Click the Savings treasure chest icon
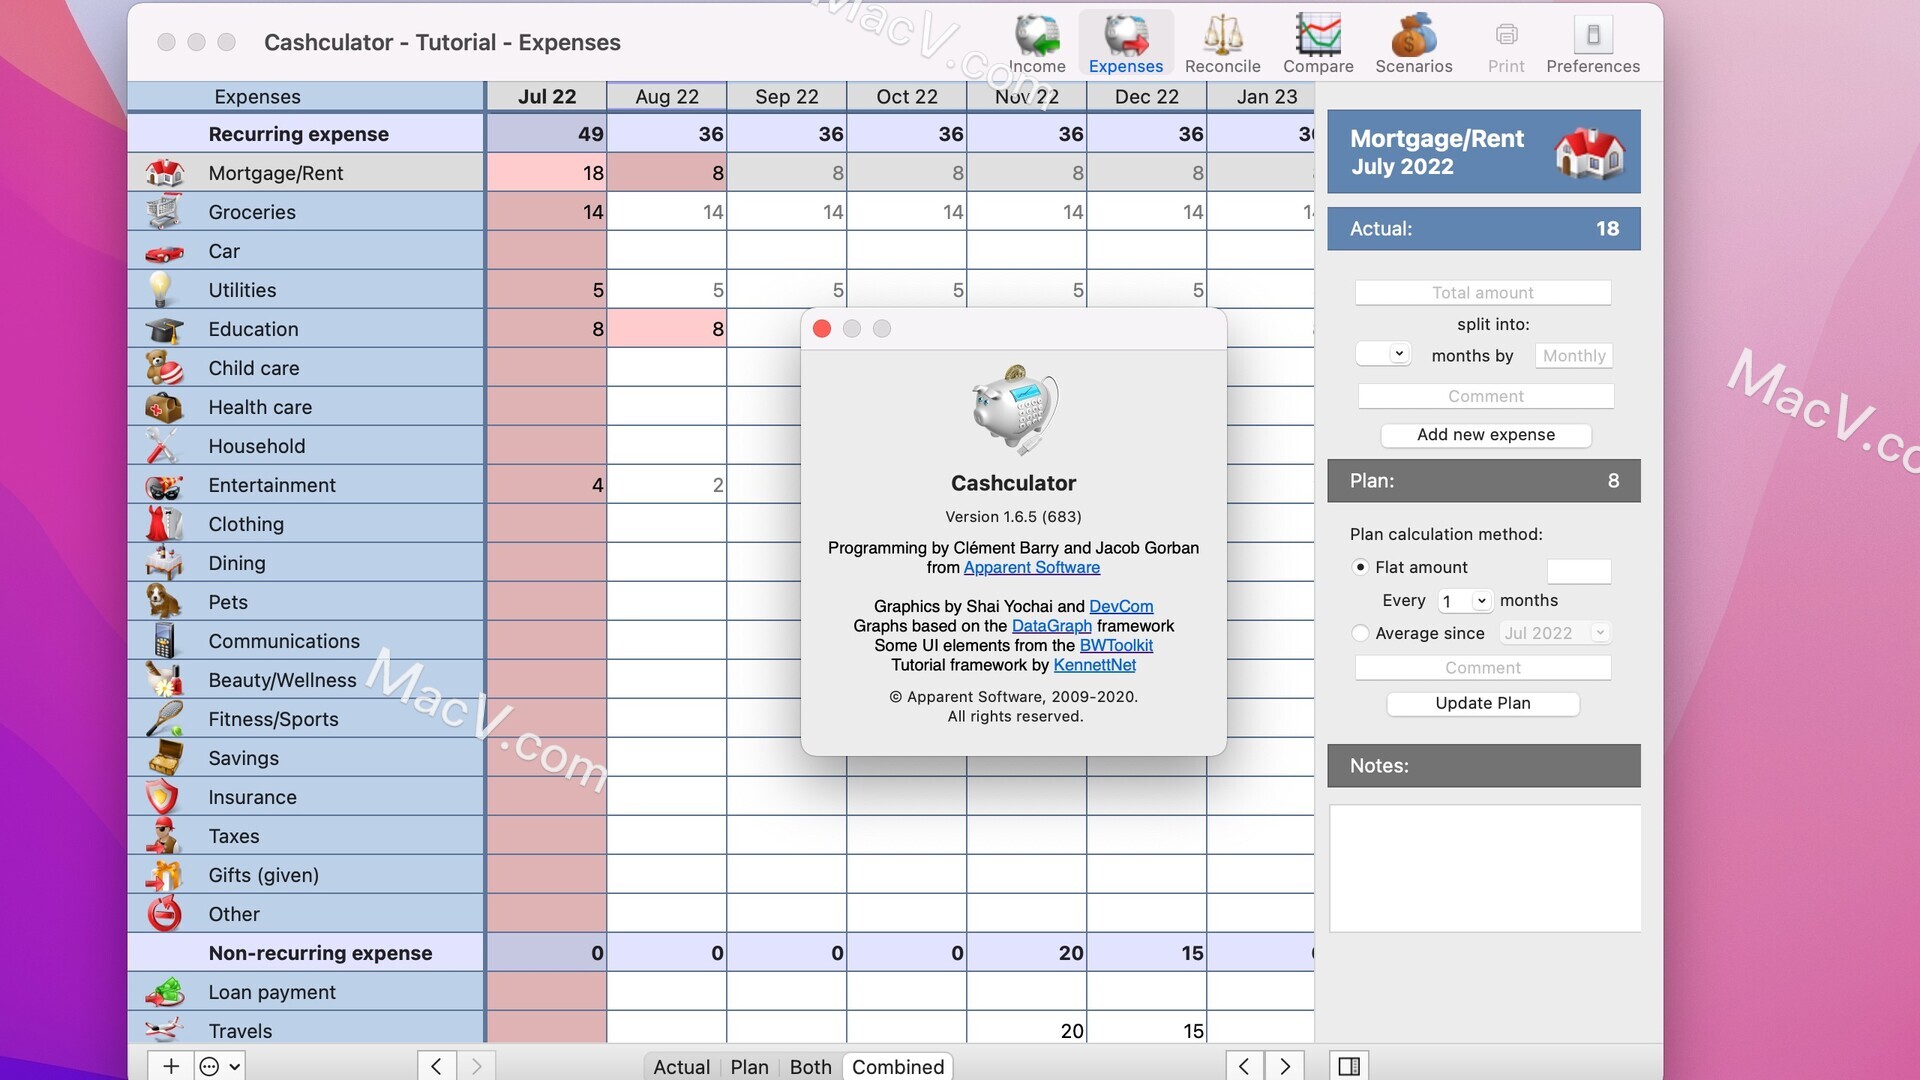The height and width of the screenshot is (1080, 1920). tap(164, 758)
